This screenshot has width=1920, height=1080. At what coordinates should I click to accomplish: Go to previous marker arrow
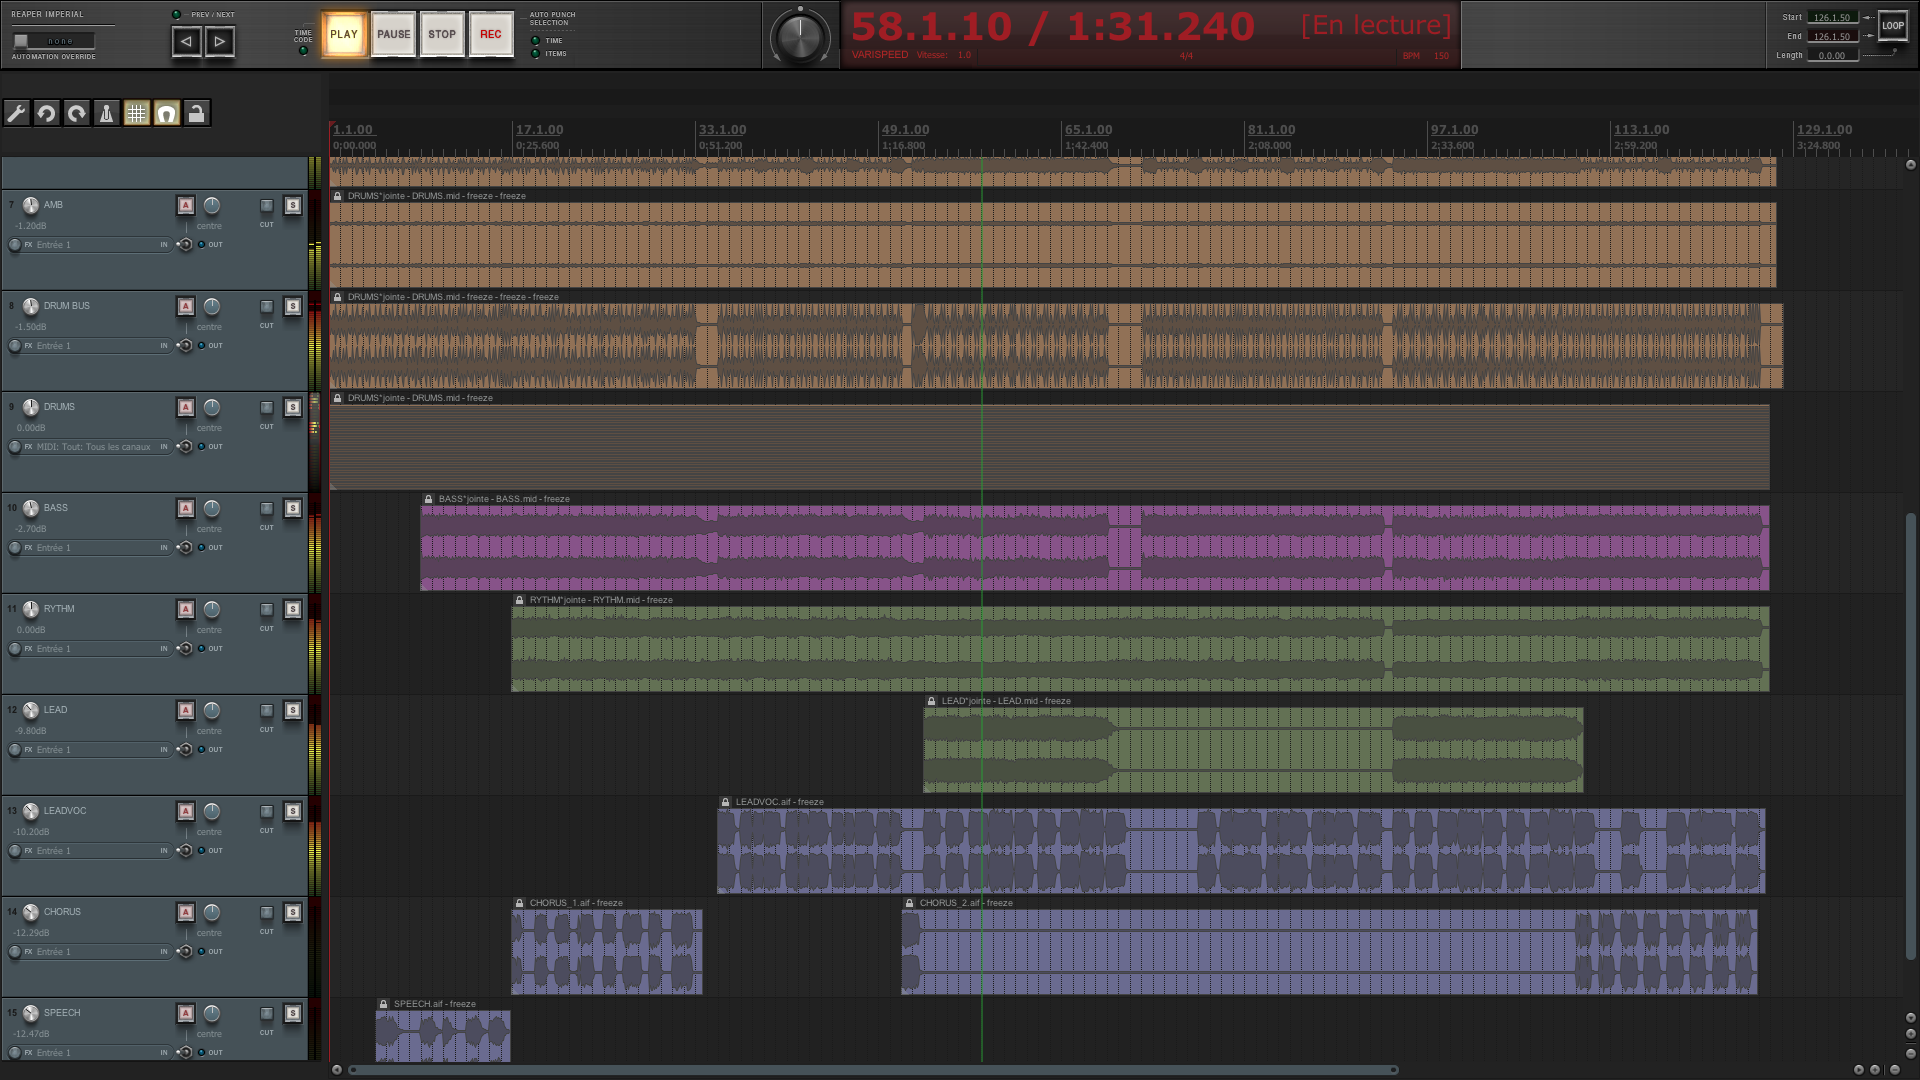coord(186,41)
